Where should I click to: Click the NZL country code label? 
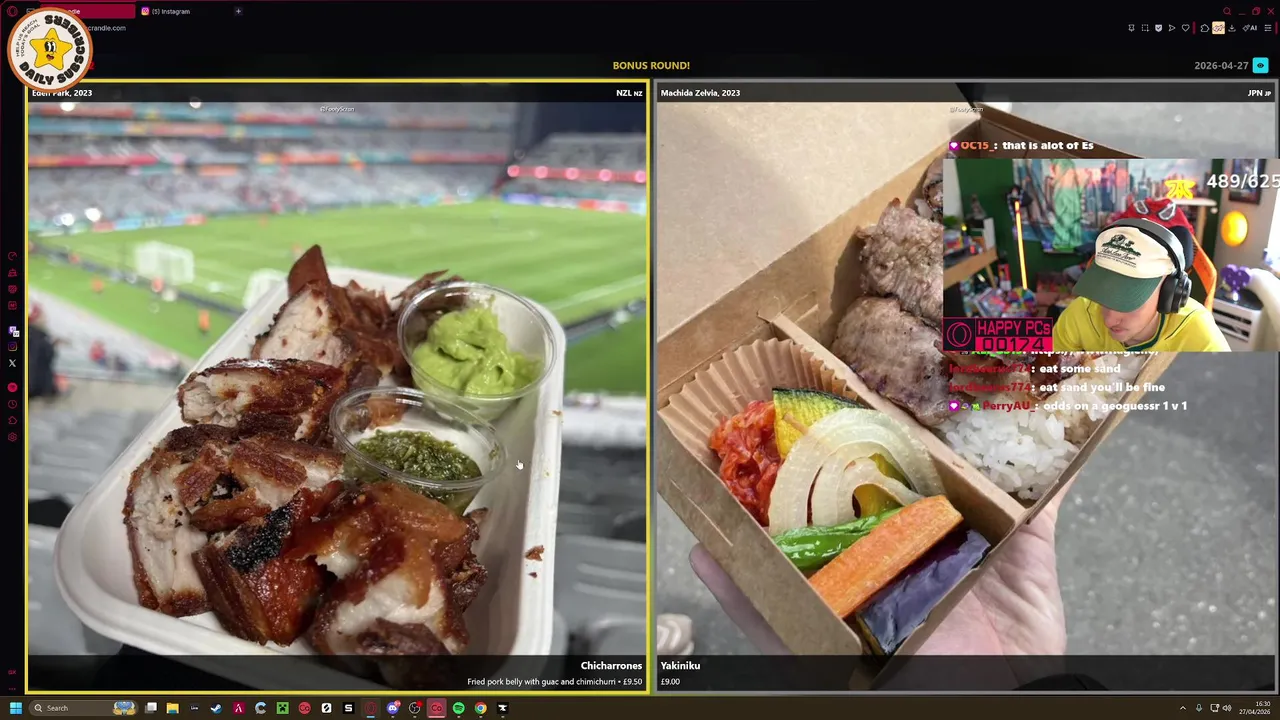(629, 93)
